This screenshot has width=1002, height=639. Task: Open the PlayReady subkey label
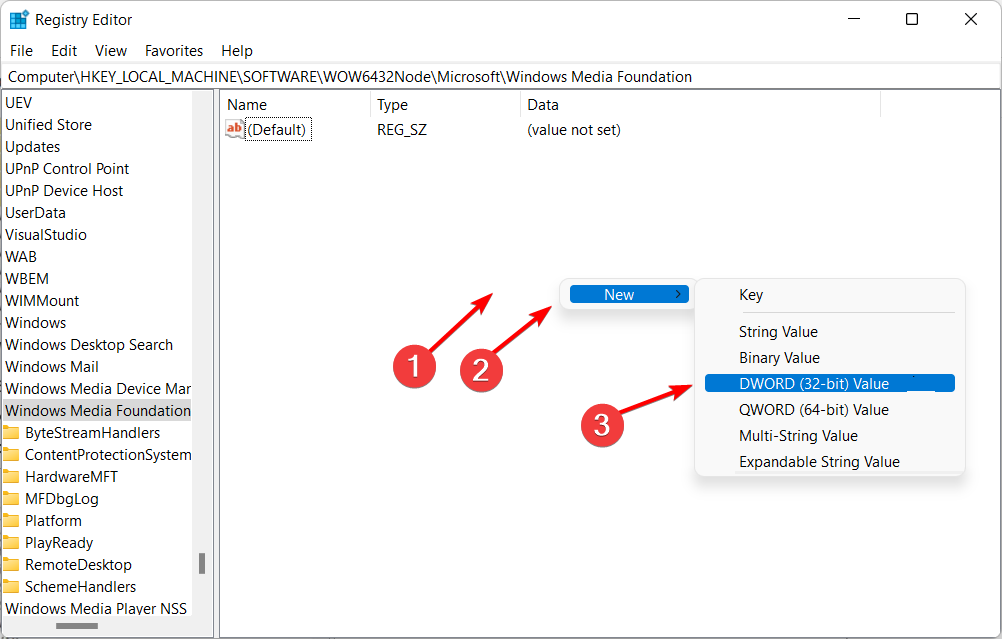[x=59, y=543]
